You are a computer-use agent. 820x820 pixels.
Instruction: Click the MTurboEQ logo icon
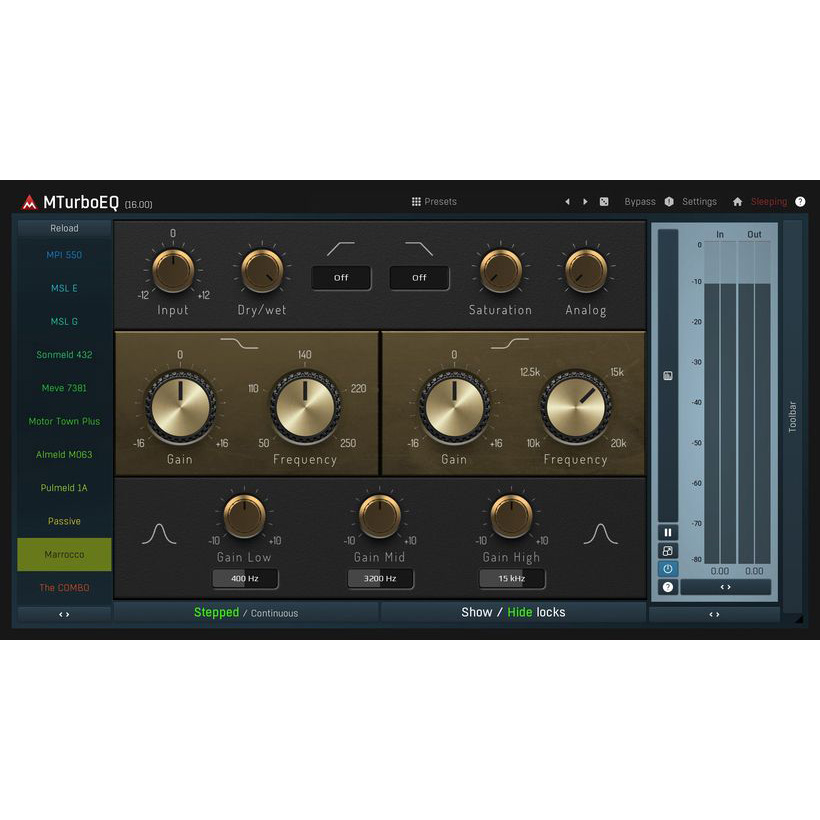[x=29, y=202]
